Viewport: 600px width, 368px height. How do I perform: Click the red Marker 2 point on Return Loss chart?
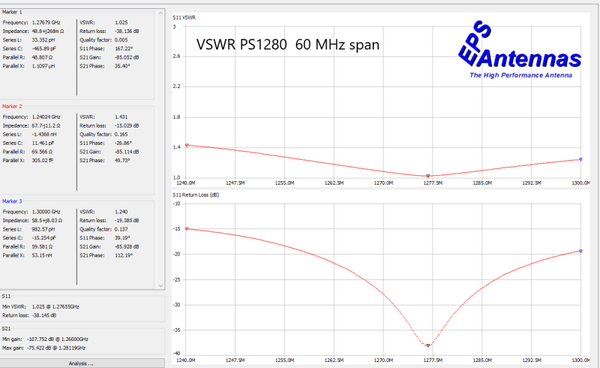[x=187, y=229]
